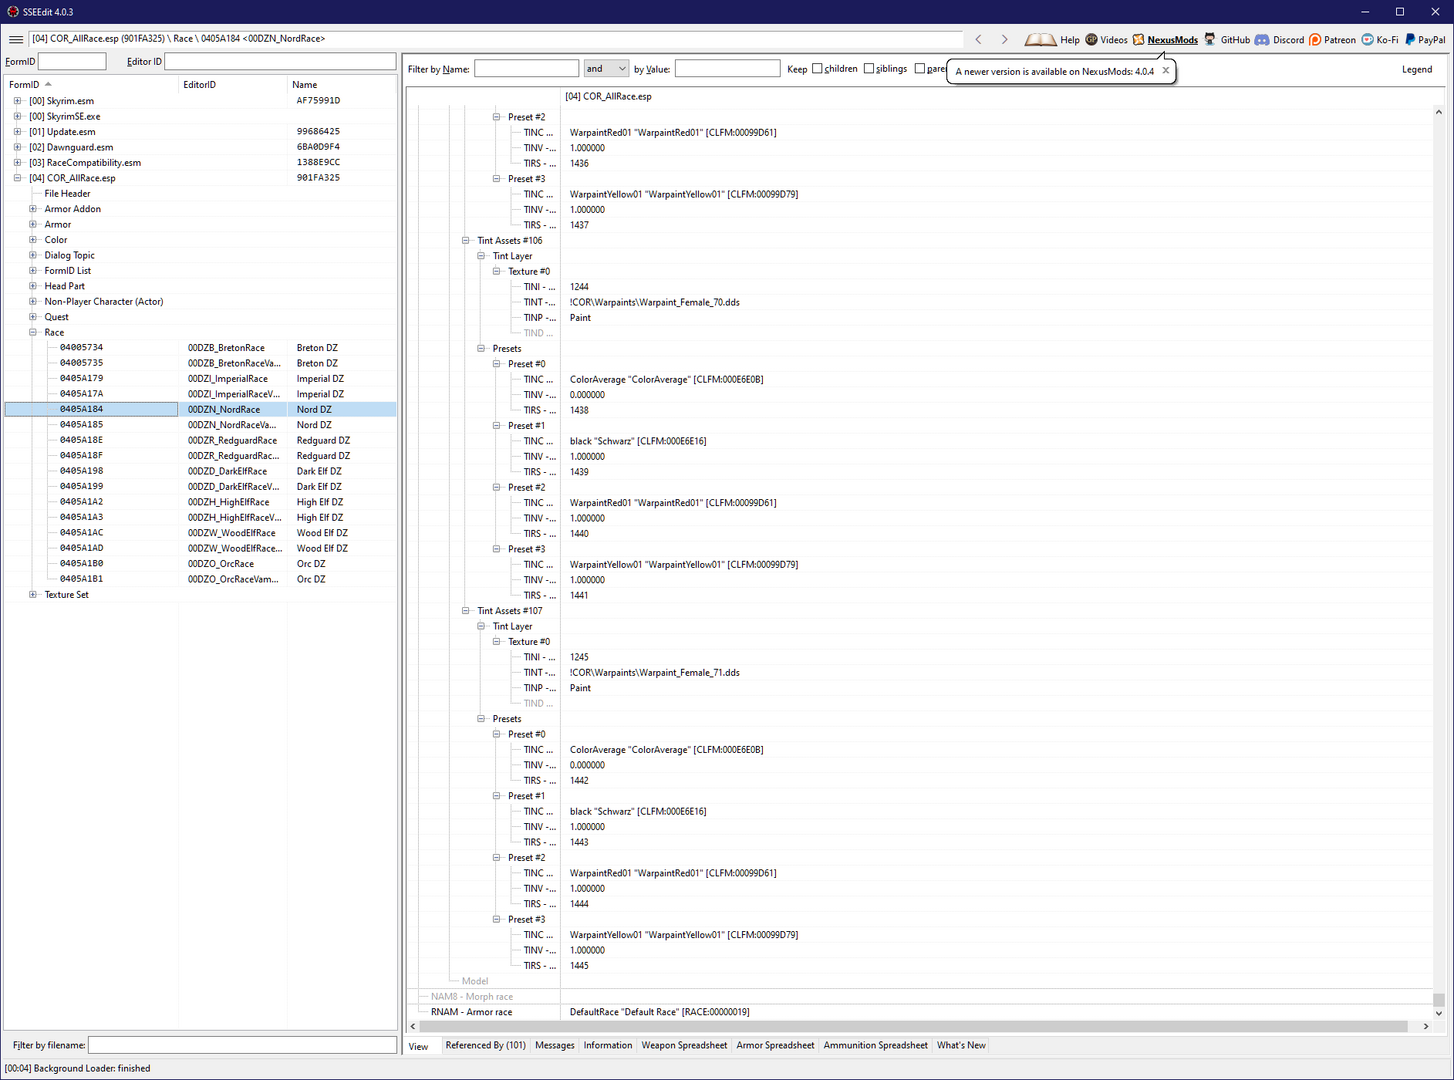
Task: Open the What's New tab
Action: pos(961,1045)
